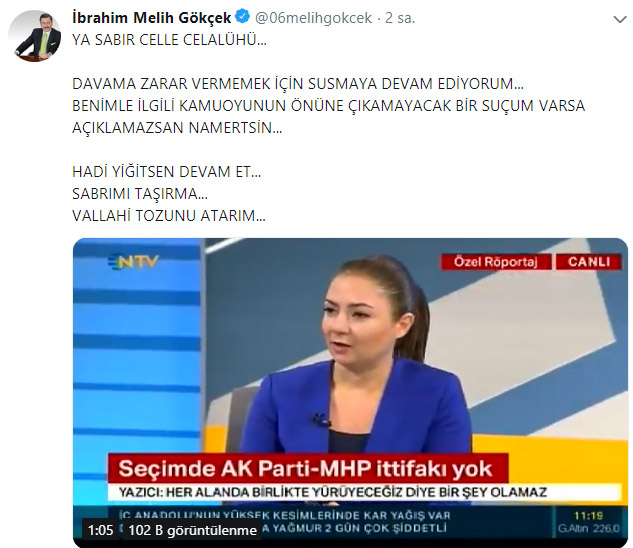Image resolution: width=633 pixels, height=548 pixels.
Task: Open the tweet via its '2 sa.' timestamp
Action: tap(400, 18)
